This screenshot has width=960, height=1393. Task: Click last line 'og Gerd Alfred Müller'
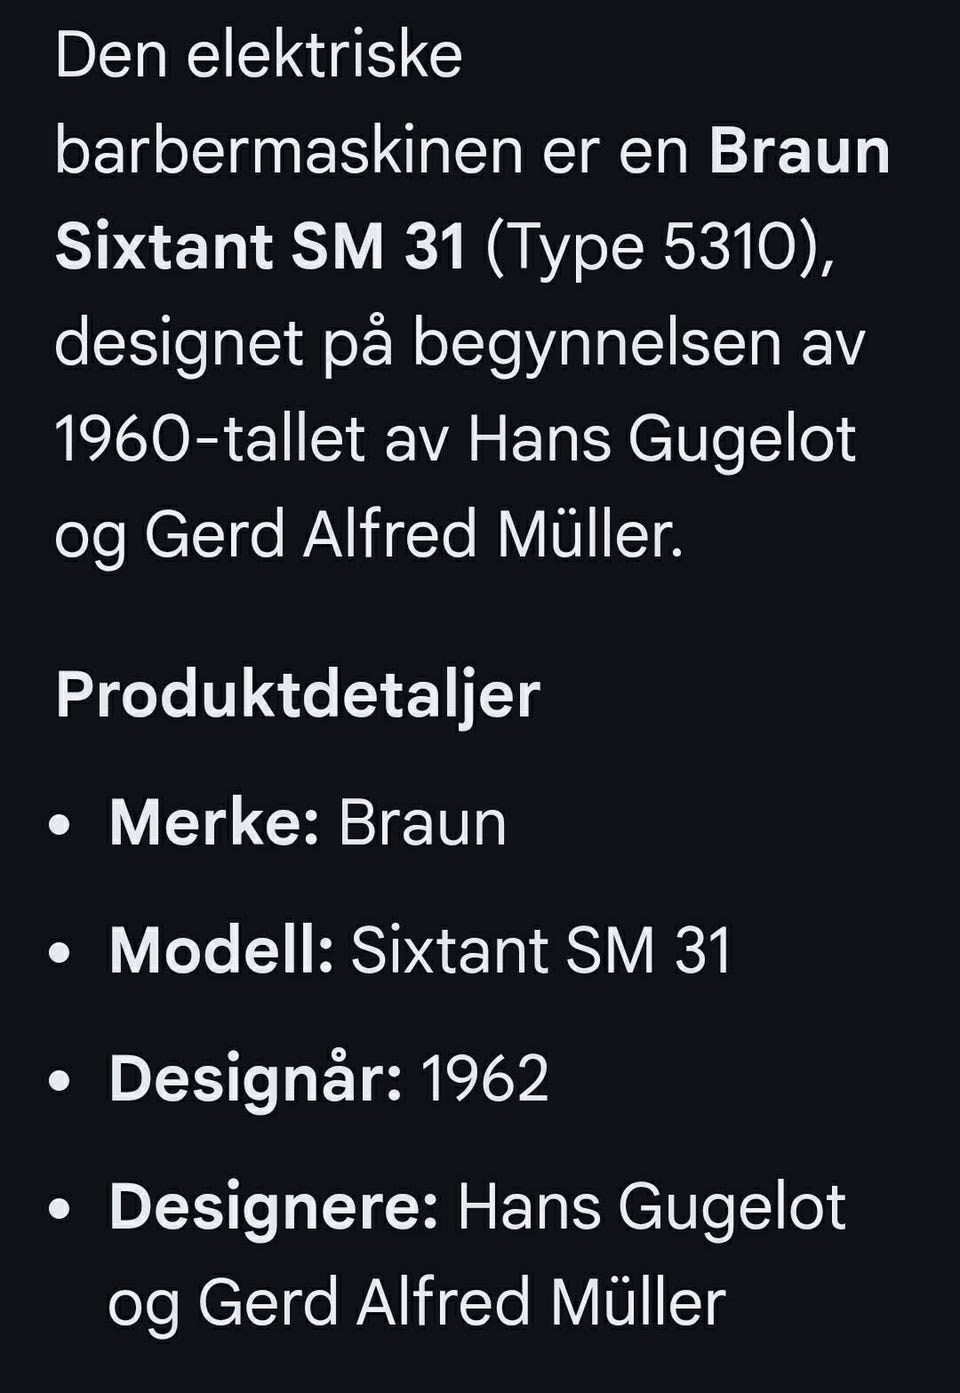416,1302
